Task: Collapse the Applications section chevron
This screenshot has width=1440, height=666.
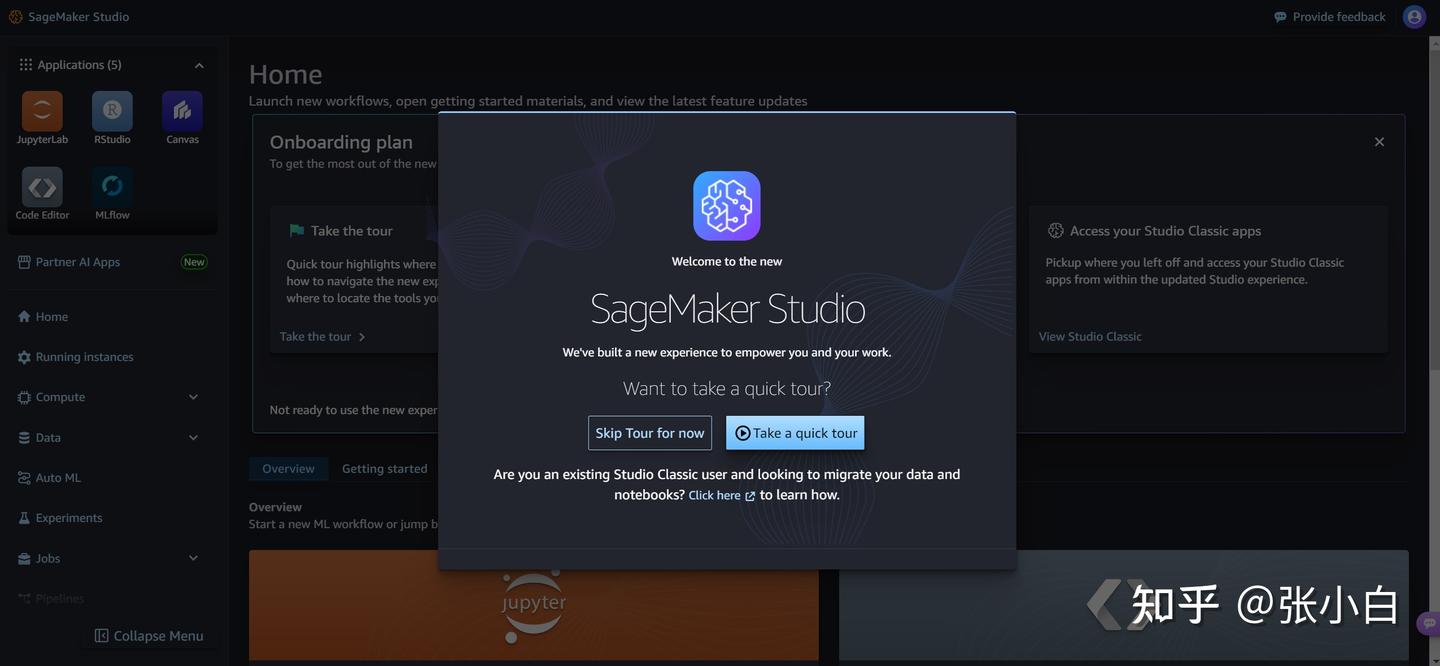Action: [x=199, y=65]
